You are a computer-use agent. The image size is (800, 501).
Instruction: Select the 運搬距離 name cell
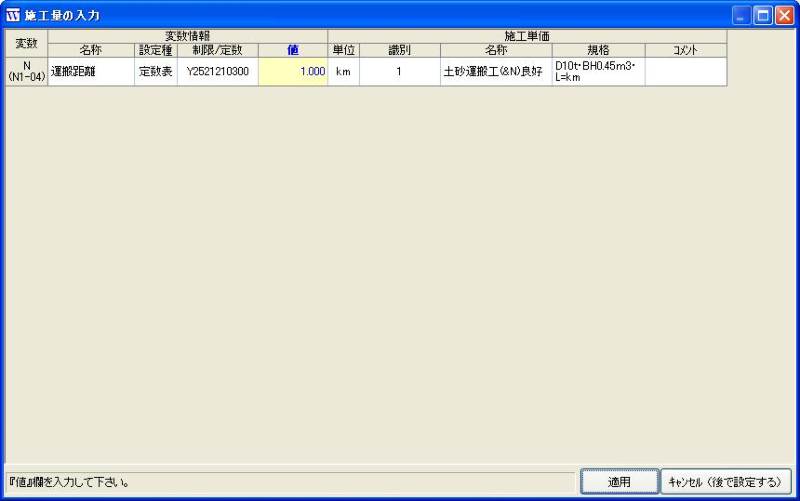point(91,72)
